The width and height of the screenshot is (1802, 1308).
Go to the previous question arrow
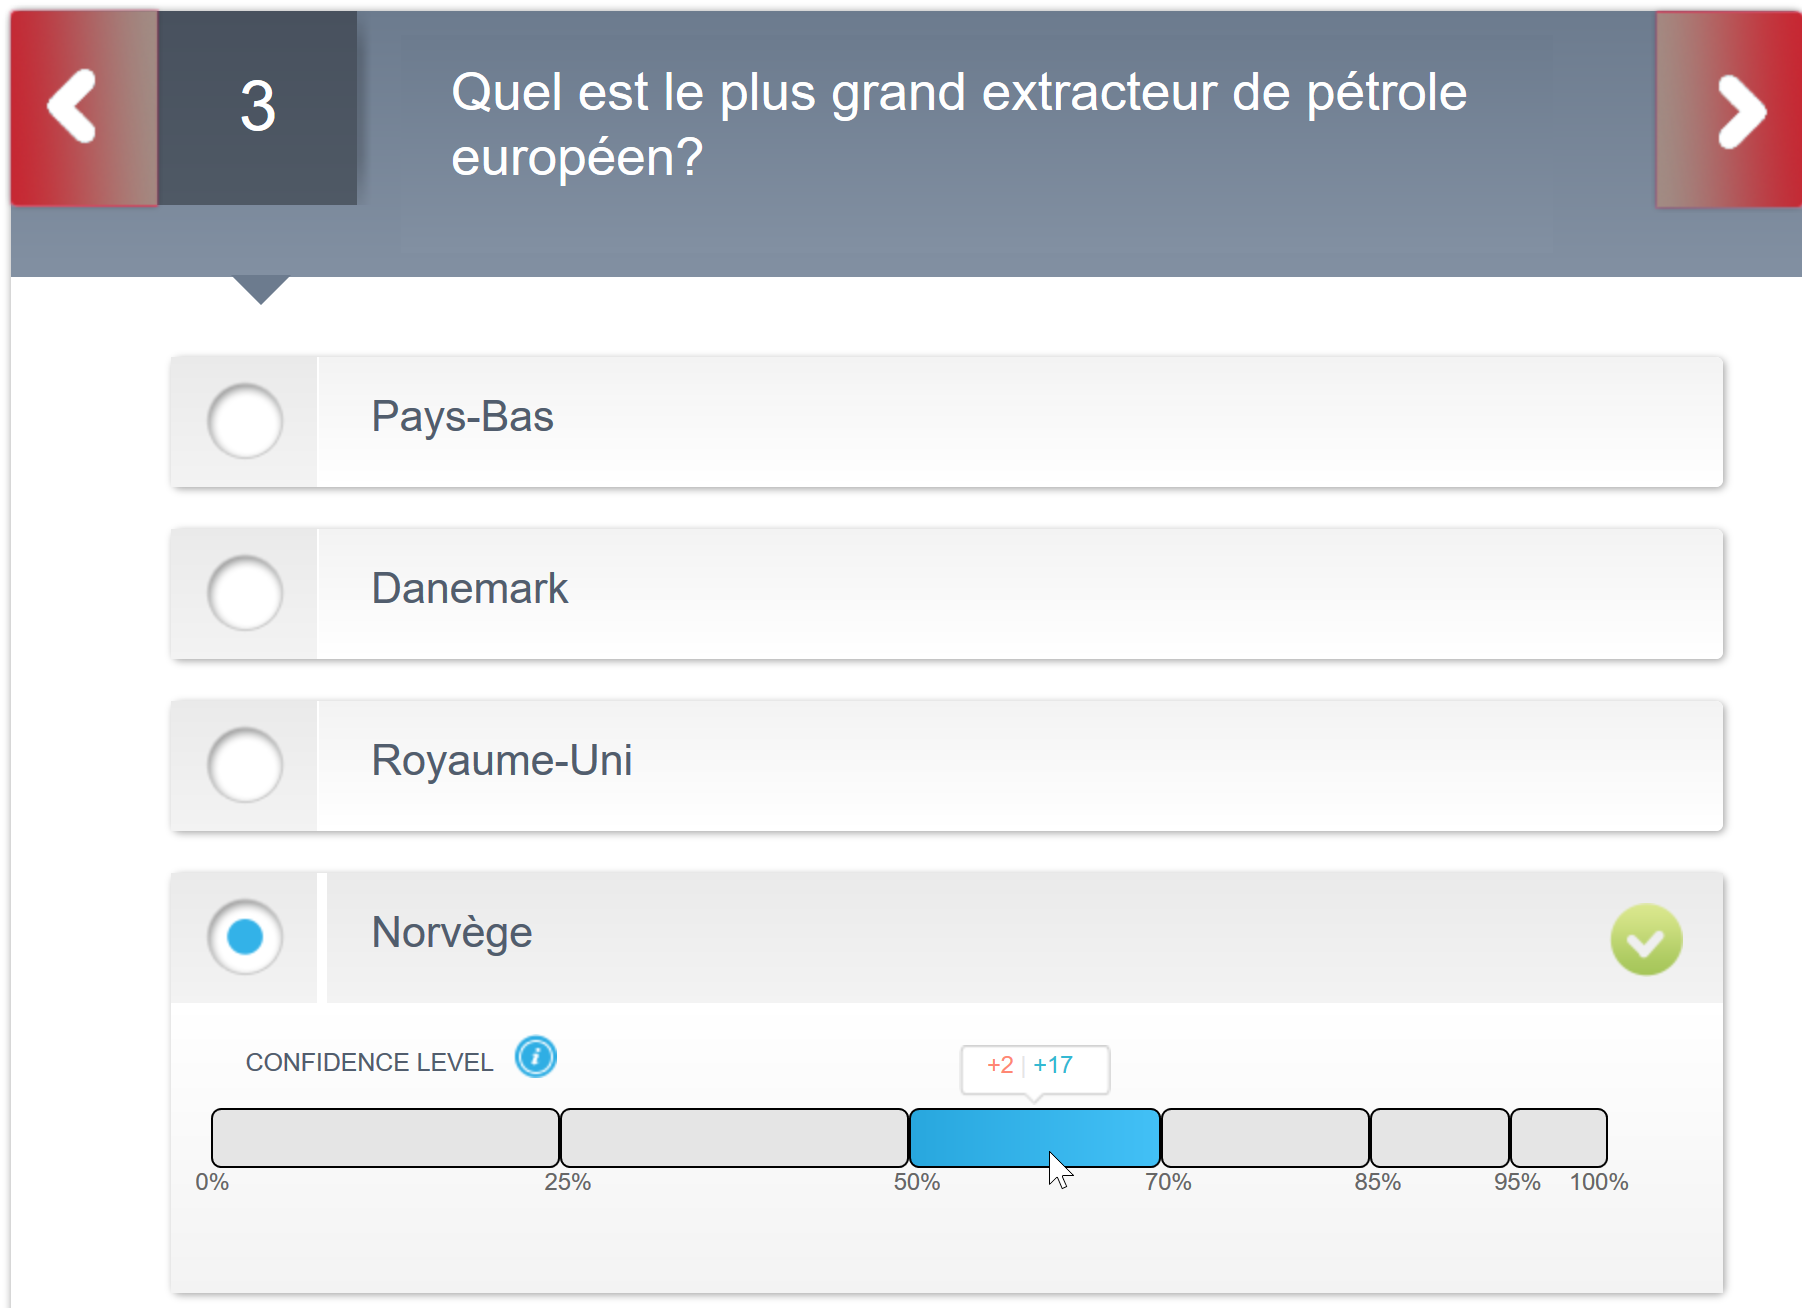click(84, 108)
